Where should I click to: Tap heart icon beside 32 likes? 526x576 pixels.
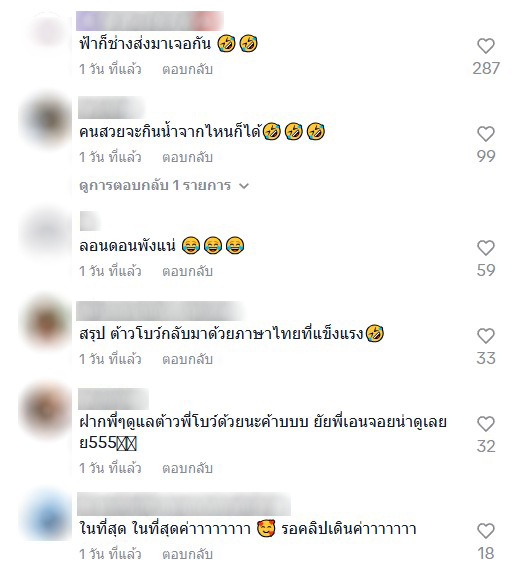coord(486,424)
